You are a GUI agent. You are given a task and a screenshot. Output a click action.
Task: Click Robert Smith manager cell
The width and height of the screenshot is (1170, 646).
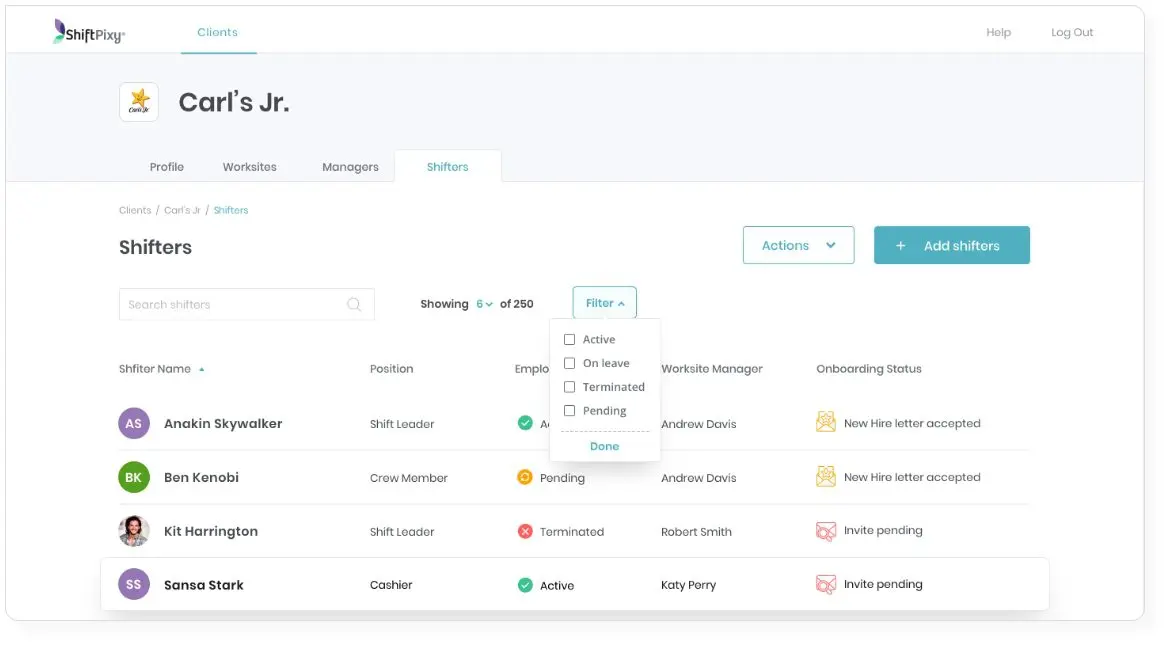pos(696,532)
